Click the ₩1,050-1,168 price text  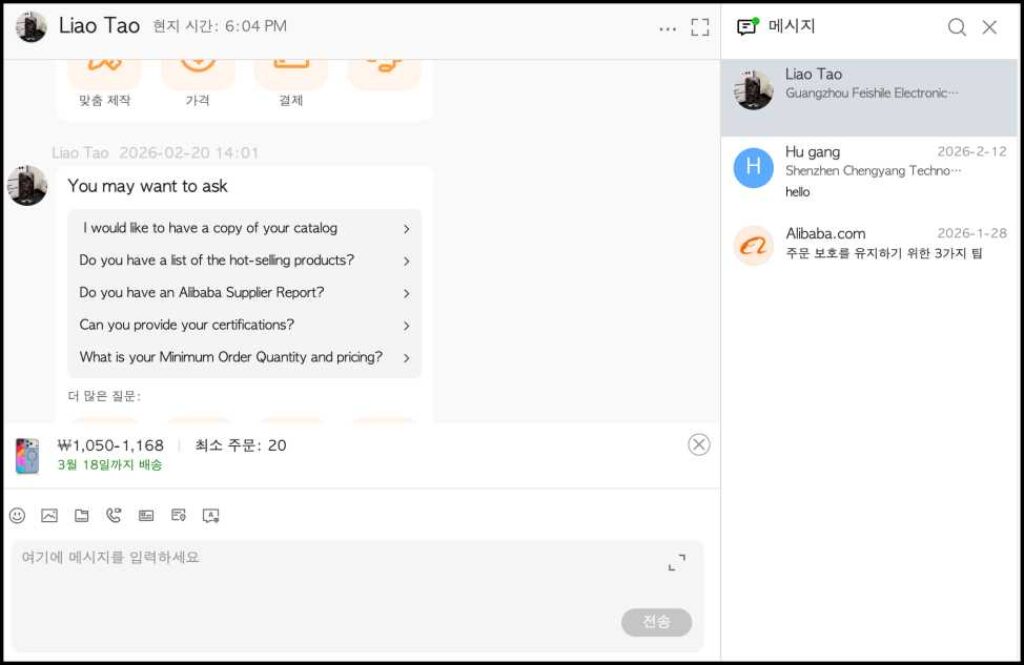pyautogui.click(x=110, y=446)
